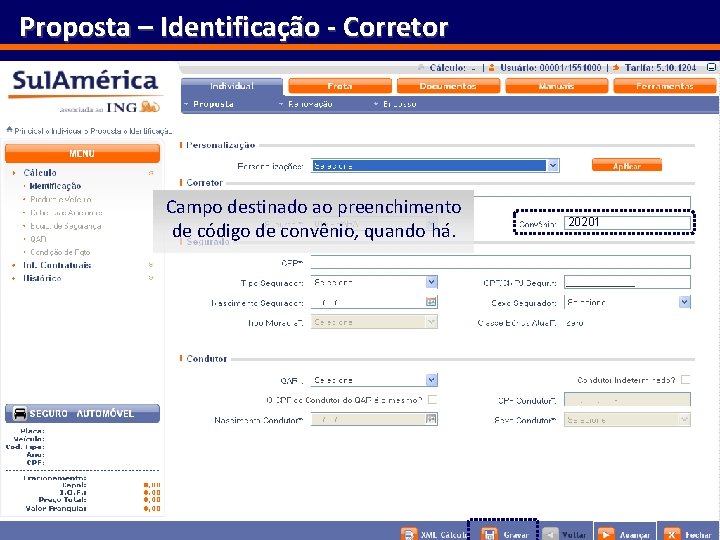
Task: Open the Endosso submenu
Action: tap(399, 104)
